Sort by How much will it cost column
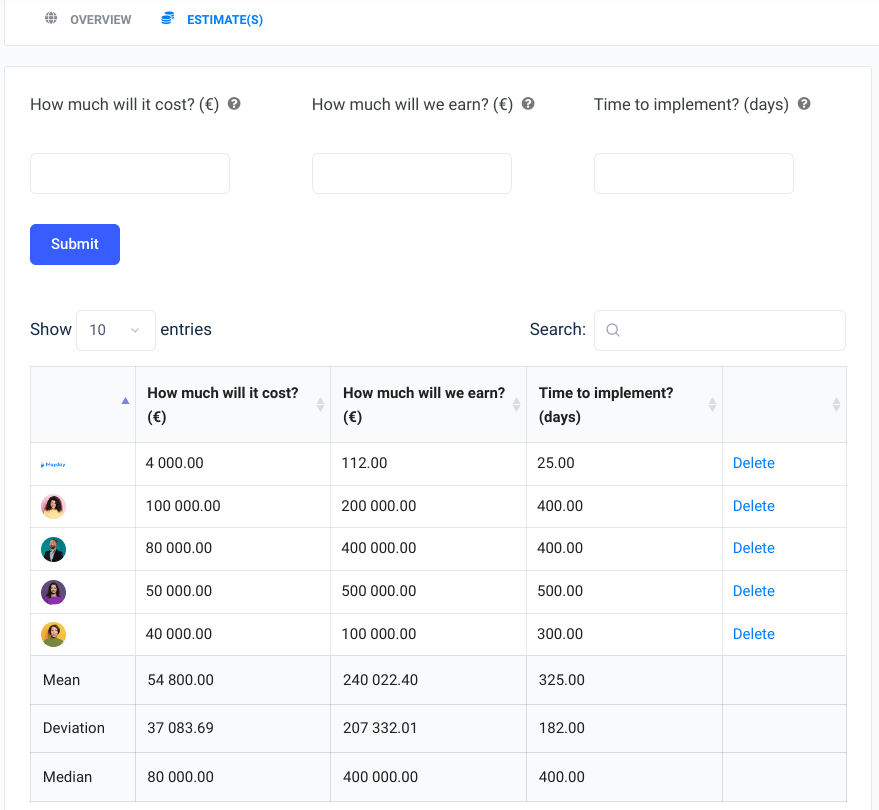Viewport: 879px width, 810px height. (x=232, y=405)
